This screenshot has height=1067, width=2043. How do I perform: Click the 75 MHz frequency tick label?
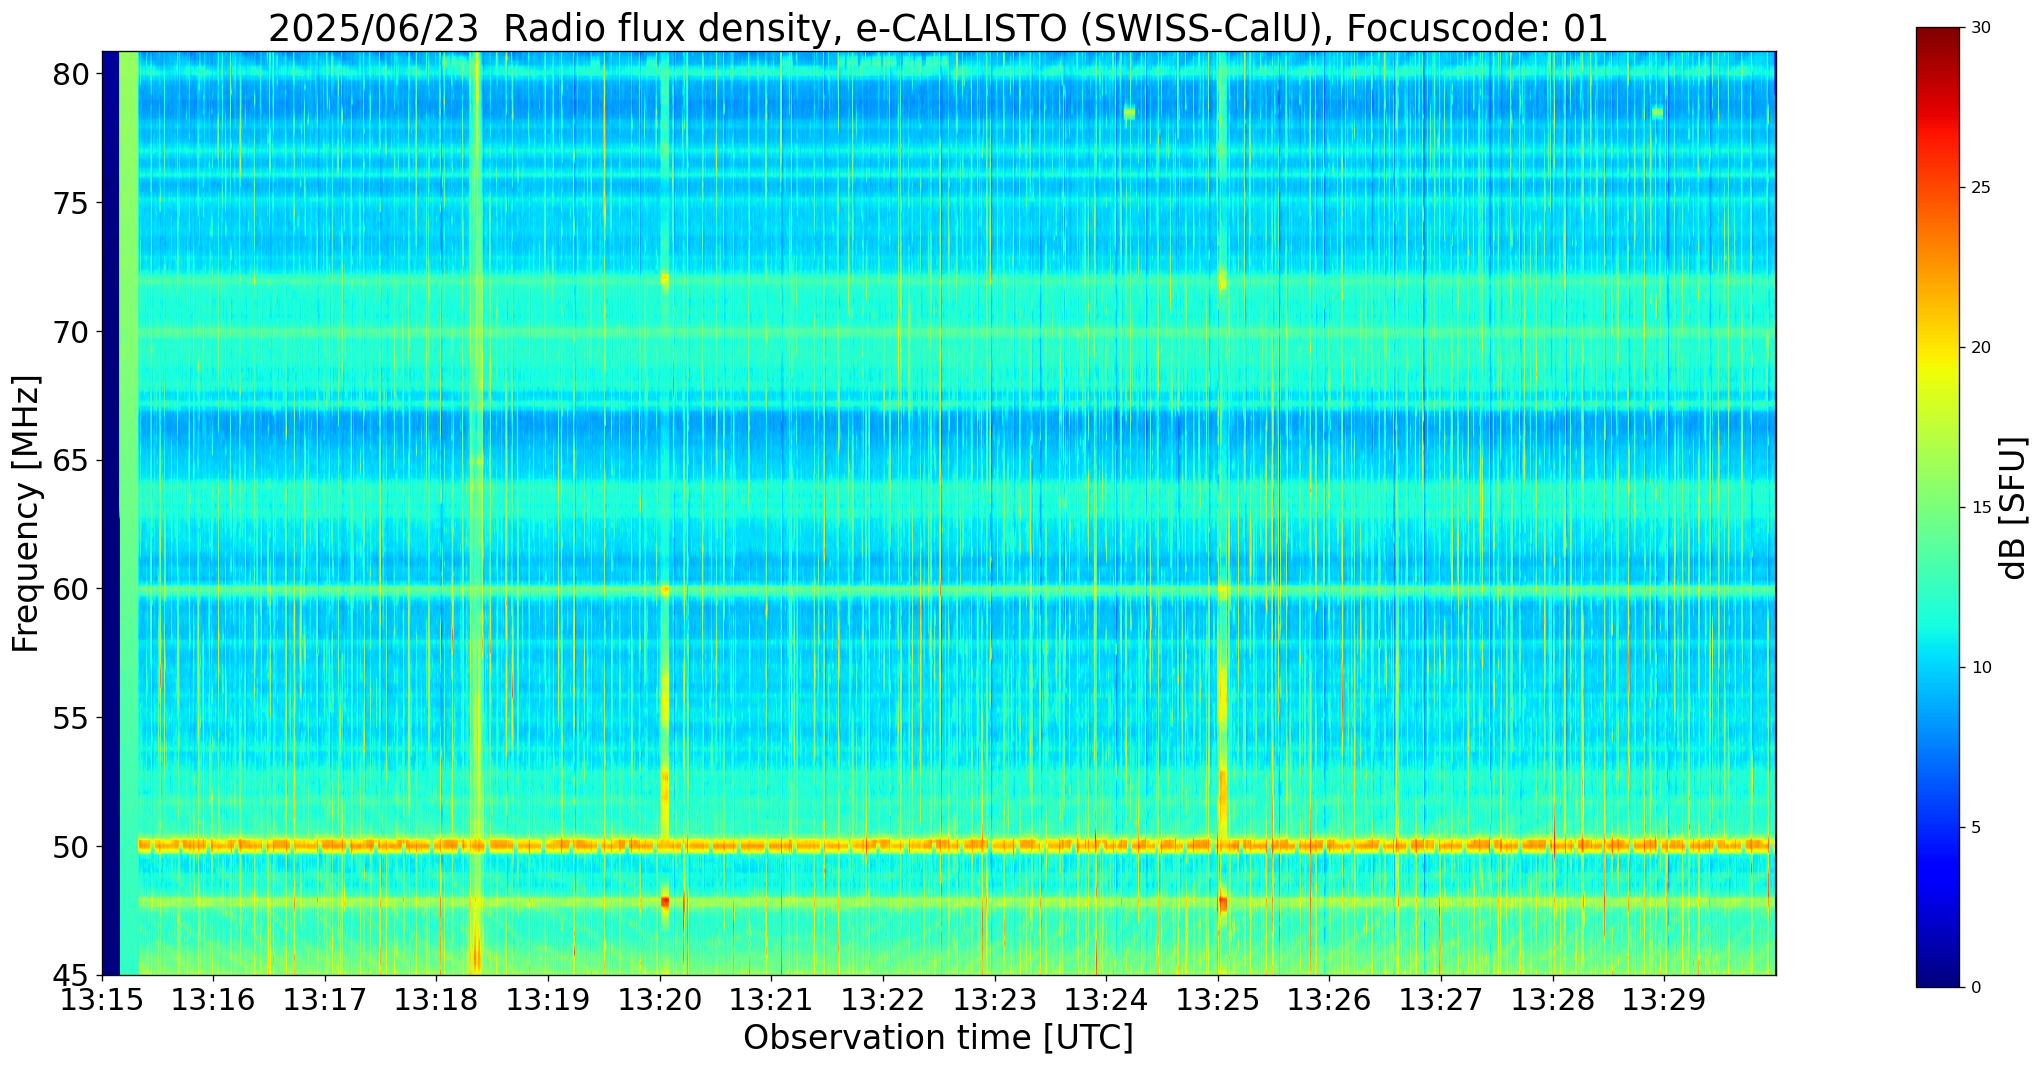[71, 203]
